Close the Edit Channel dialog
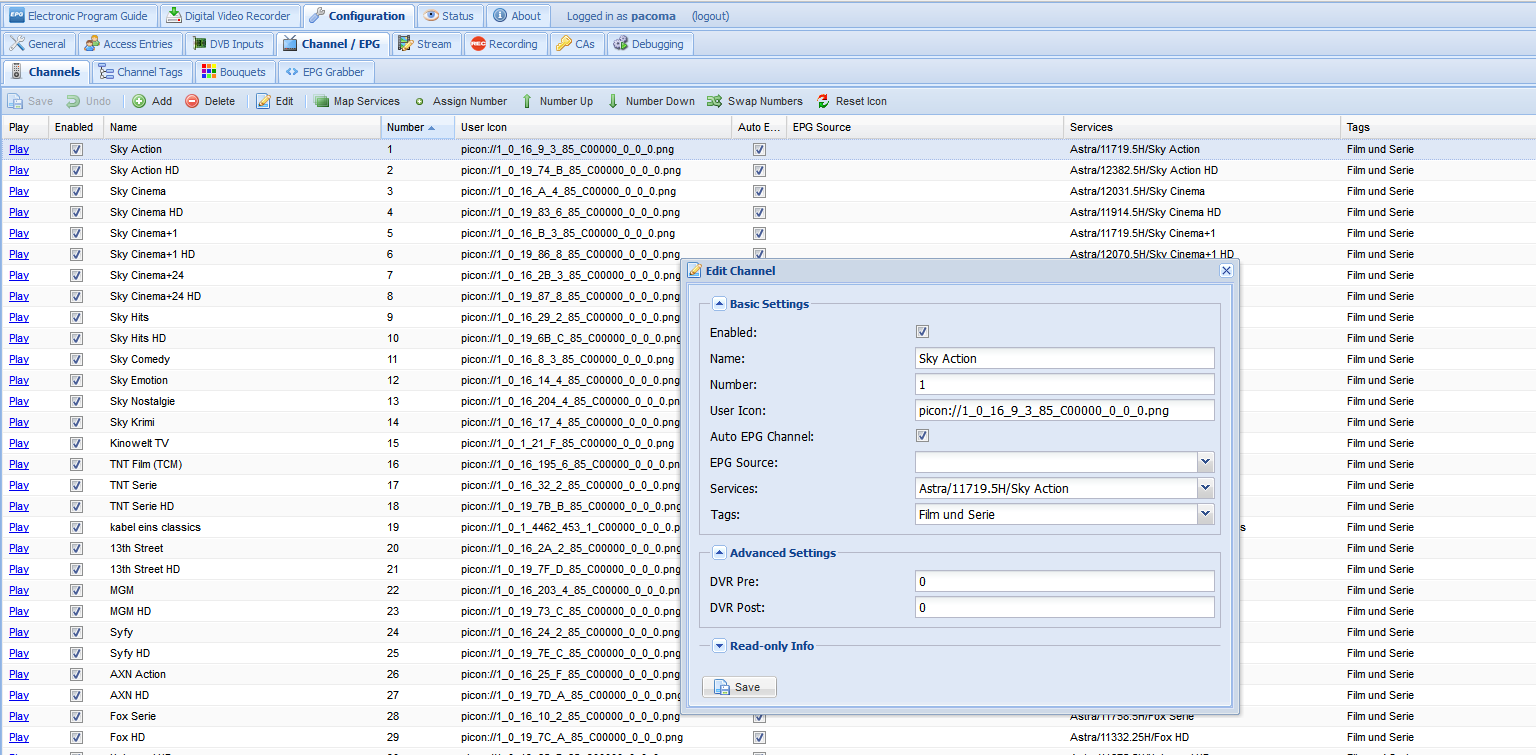The width and height of the screenshot is (1536, 755). pyautogui.click(x=1226, y=271)
